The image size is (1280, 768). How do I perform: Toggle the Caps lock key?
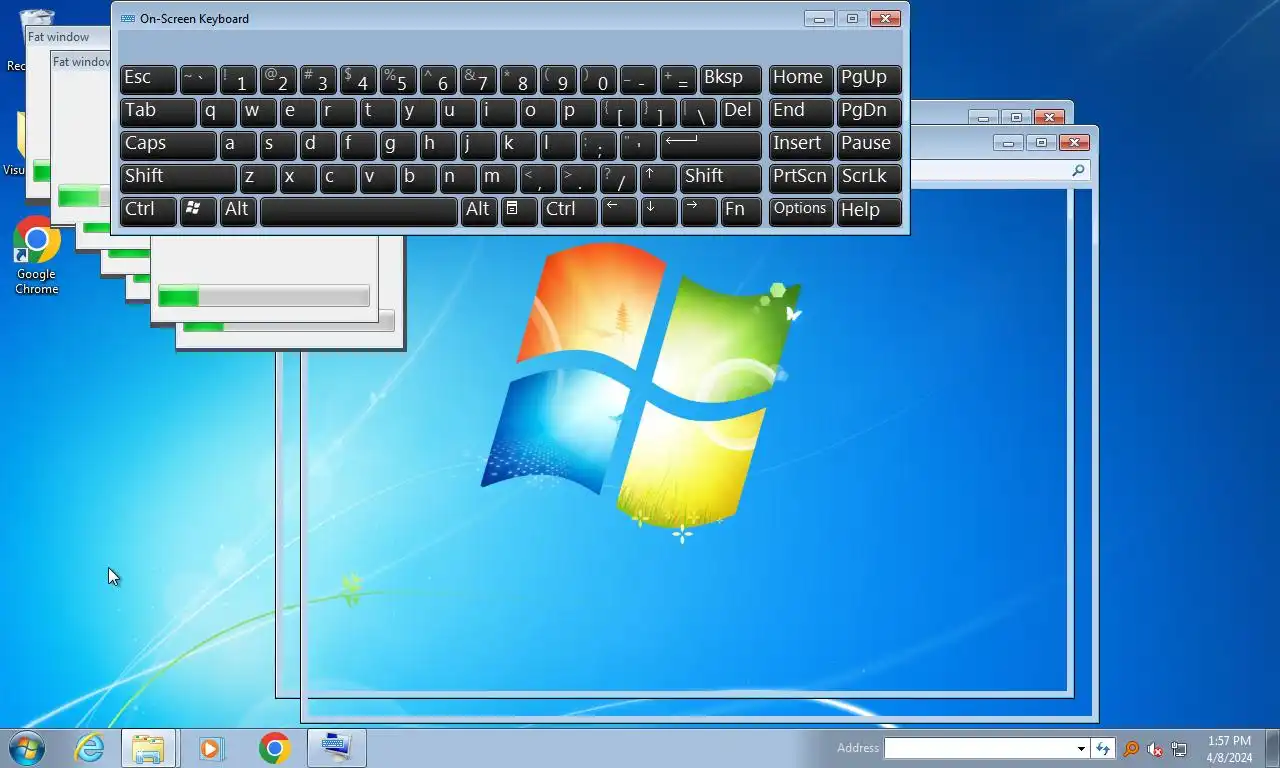tap(168, 144)
